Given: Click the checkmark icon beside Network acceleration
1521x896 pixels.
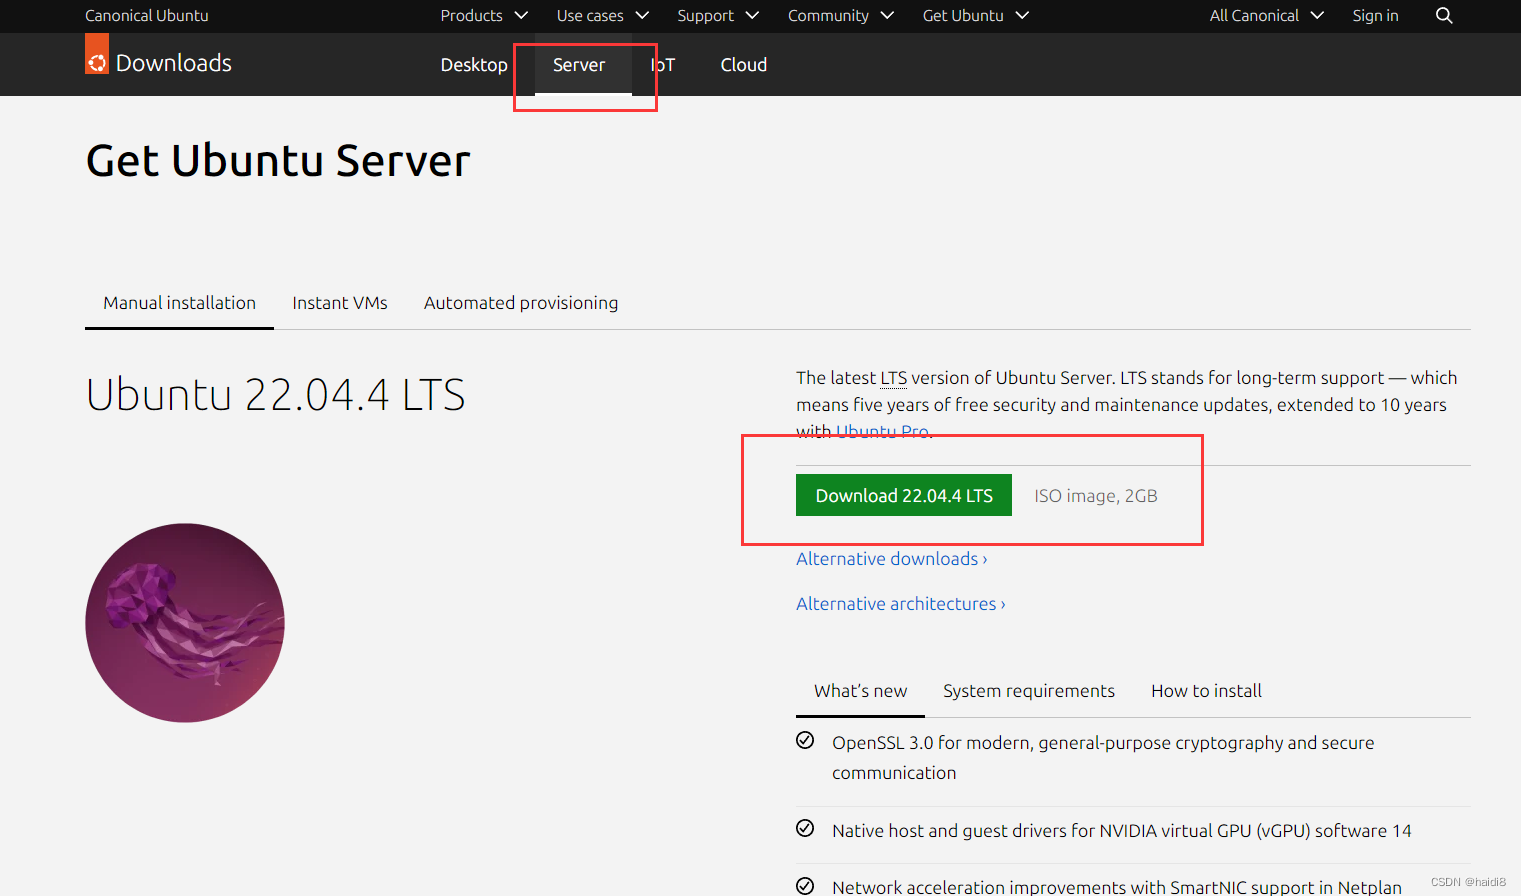Looking at the screenshot, I should click(805, 885).
